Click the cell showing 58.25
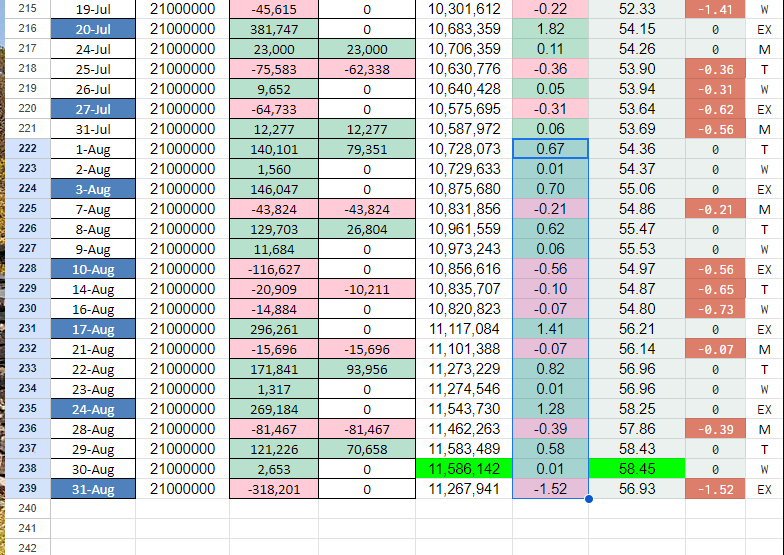The image size is (784, 555). tap(637, 409)
